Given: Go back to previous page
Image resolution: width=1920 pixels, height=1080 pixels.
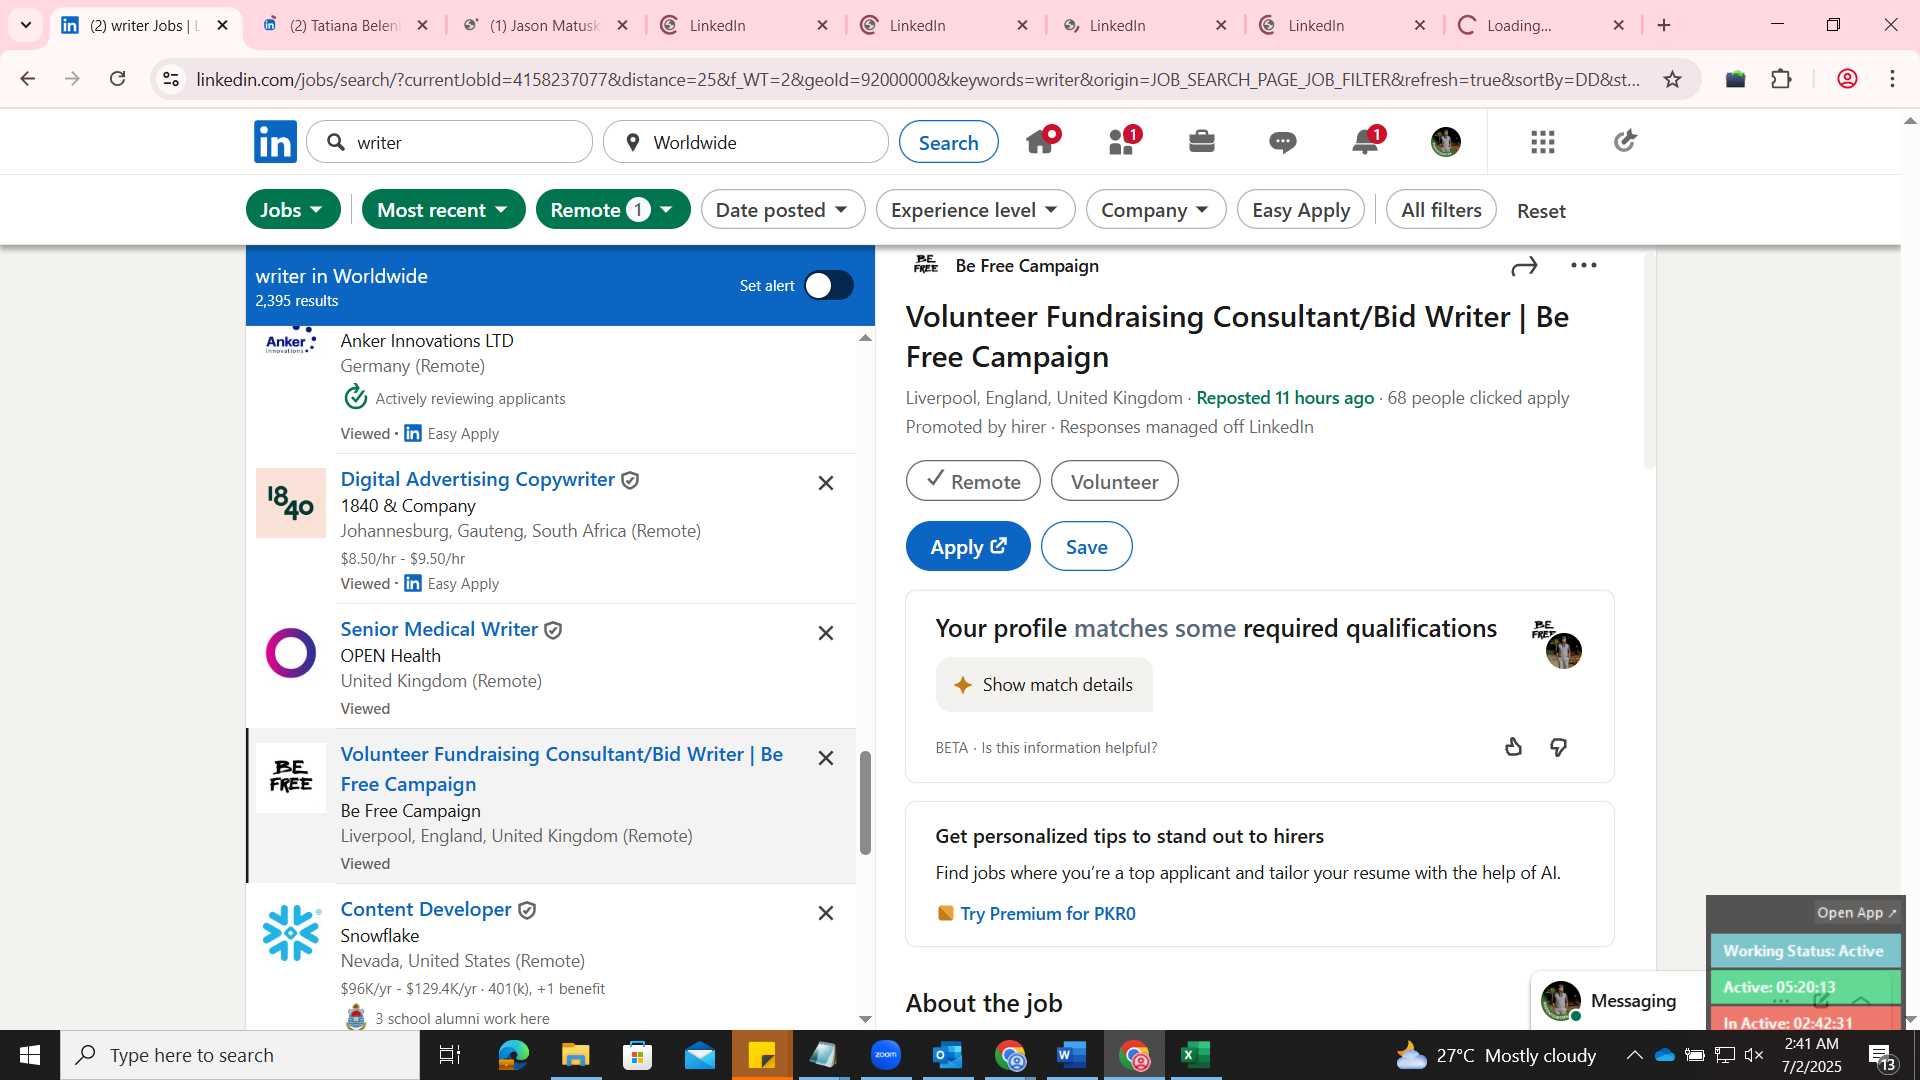Looking at the screenshot, I should (28, 79).
